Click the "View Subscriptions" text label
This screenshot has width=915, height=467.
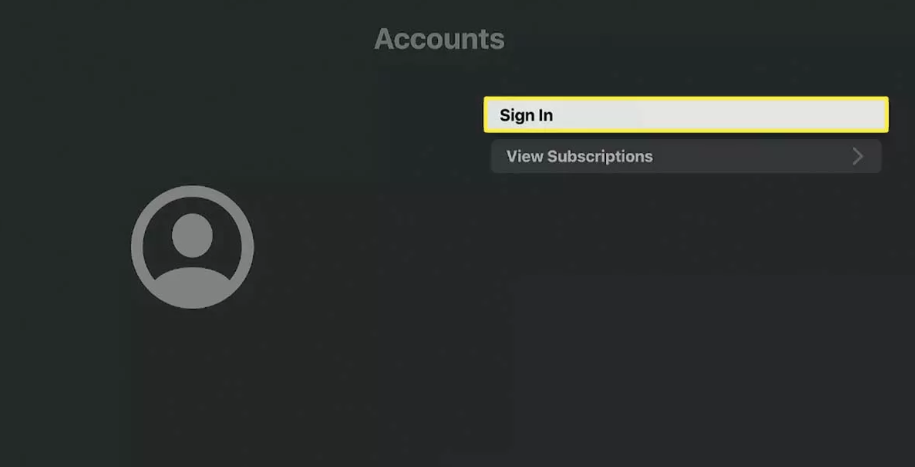pos(579,156)
